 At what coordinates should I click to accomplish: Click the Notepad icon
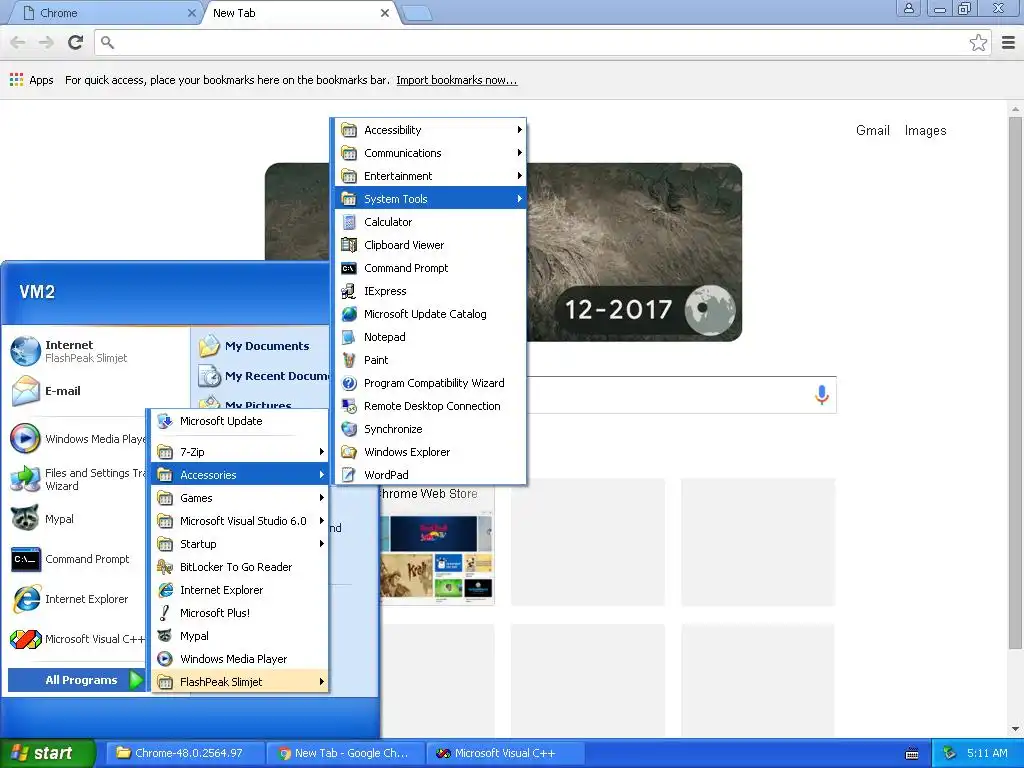coord(349,337)
